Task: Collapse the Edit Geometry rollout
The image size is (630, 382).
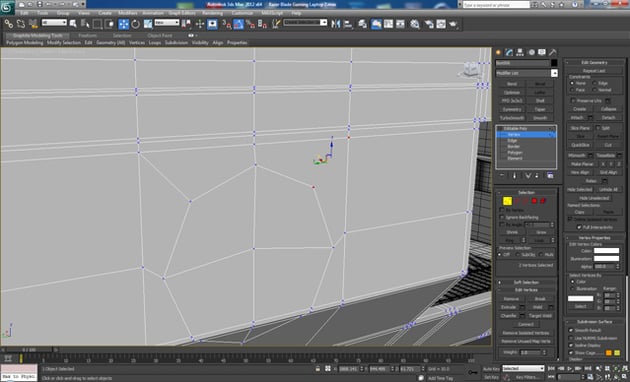Action: (594, 62)
